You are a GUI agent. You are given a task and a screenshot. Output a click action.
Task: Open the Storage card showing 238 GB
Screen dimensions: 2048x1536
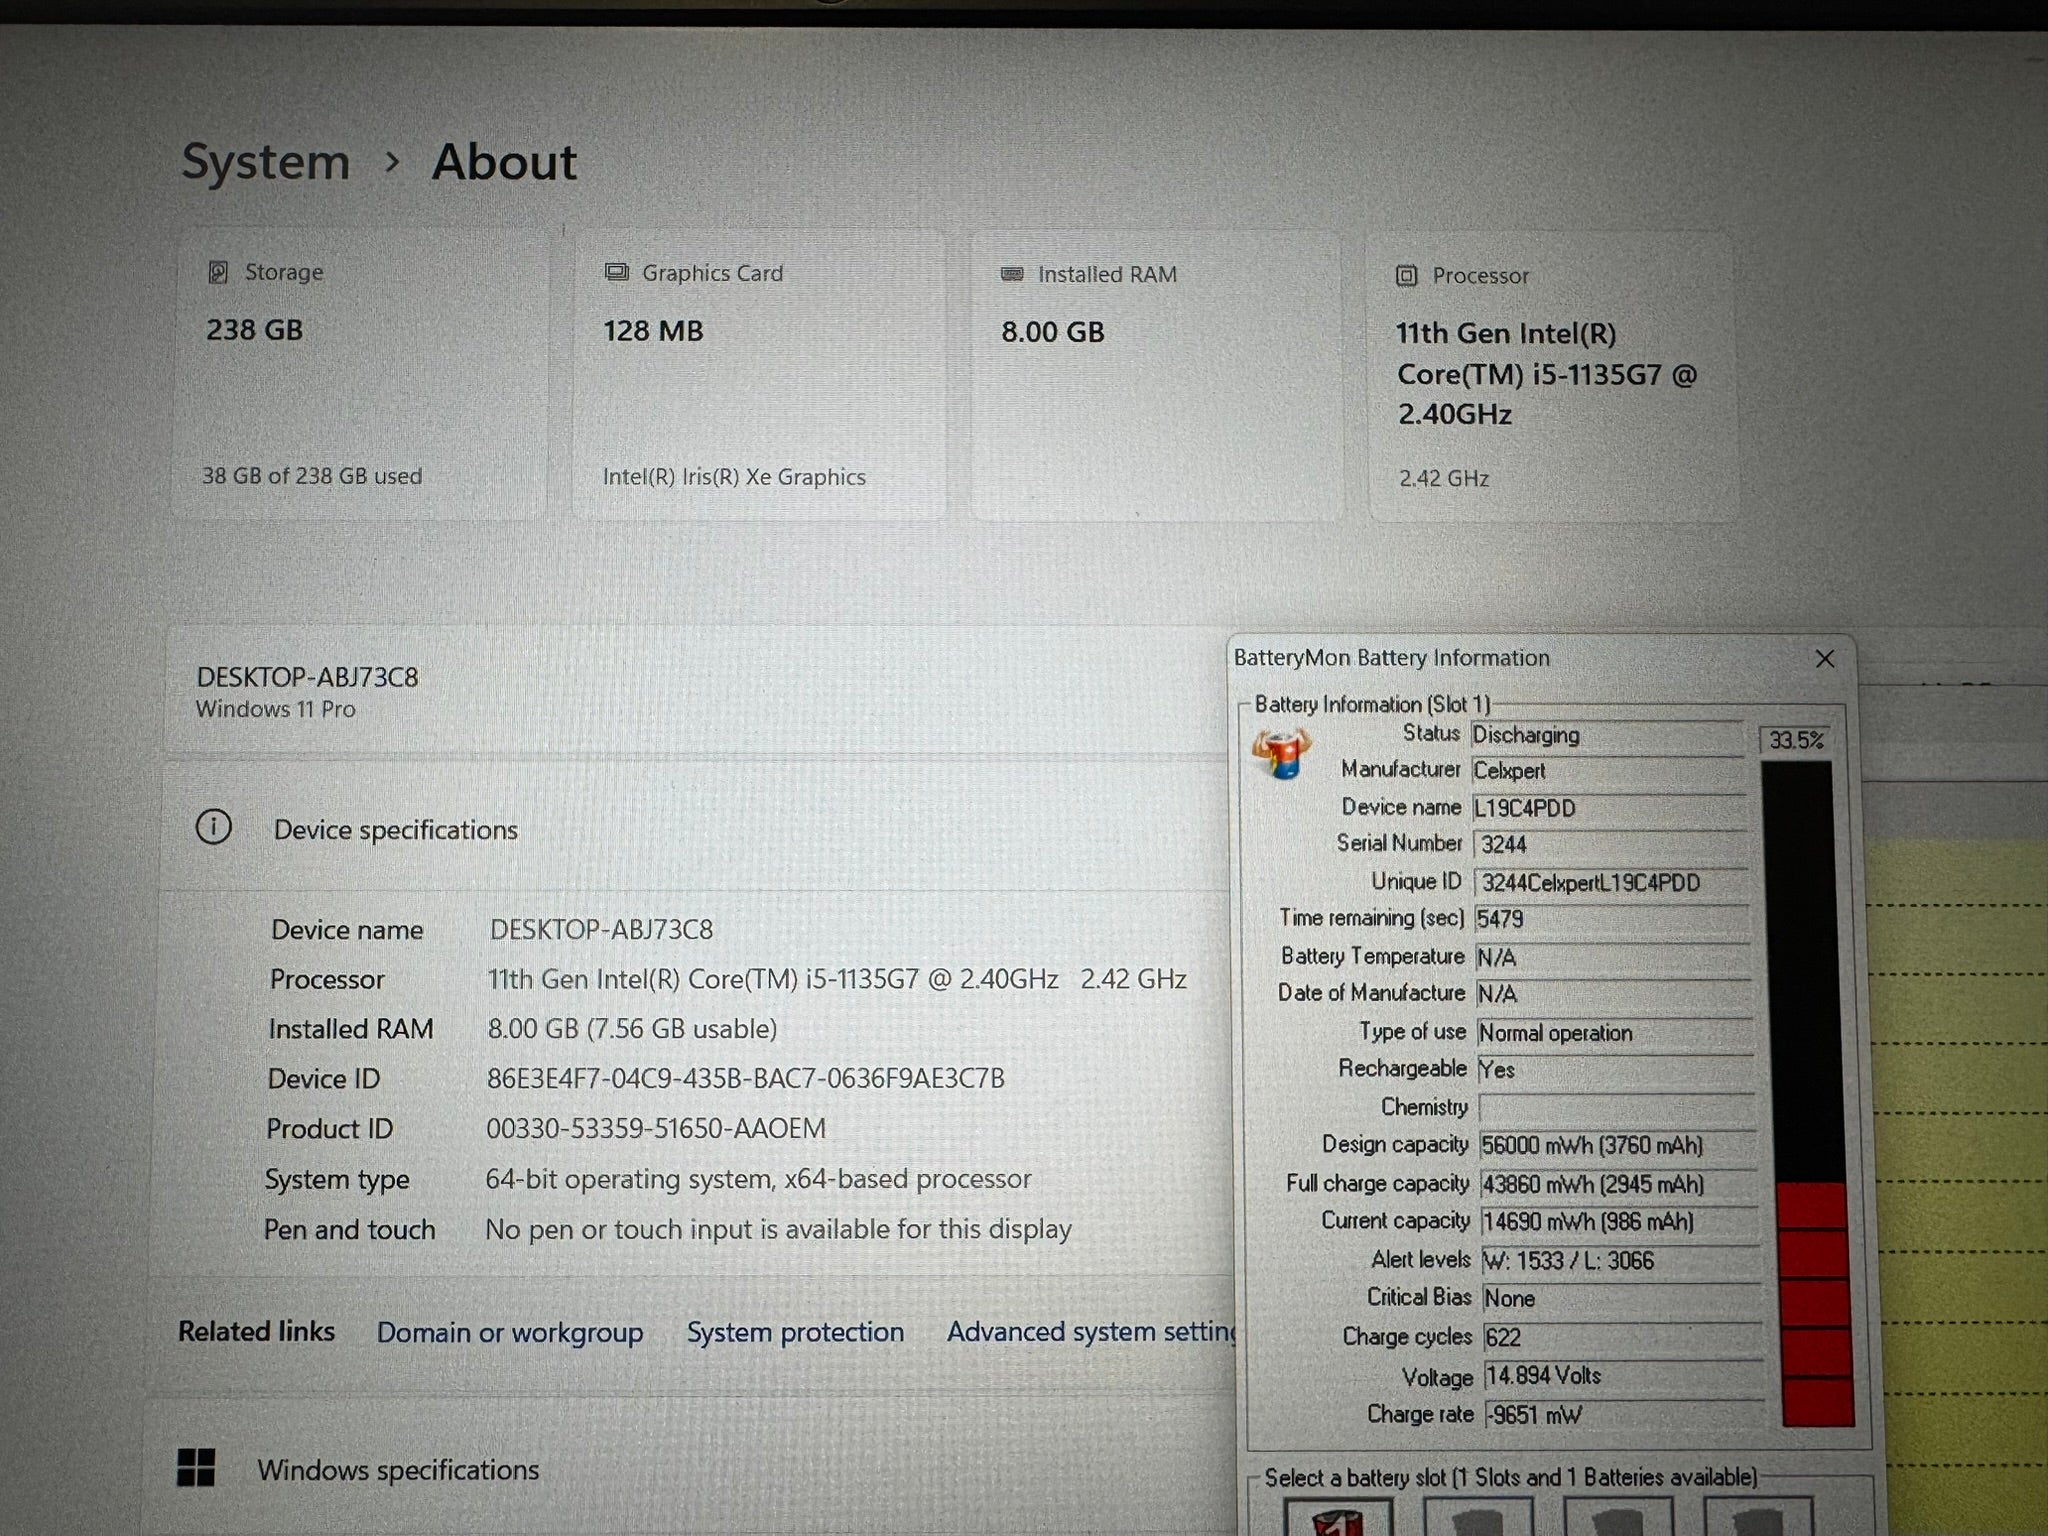(360, 375)
